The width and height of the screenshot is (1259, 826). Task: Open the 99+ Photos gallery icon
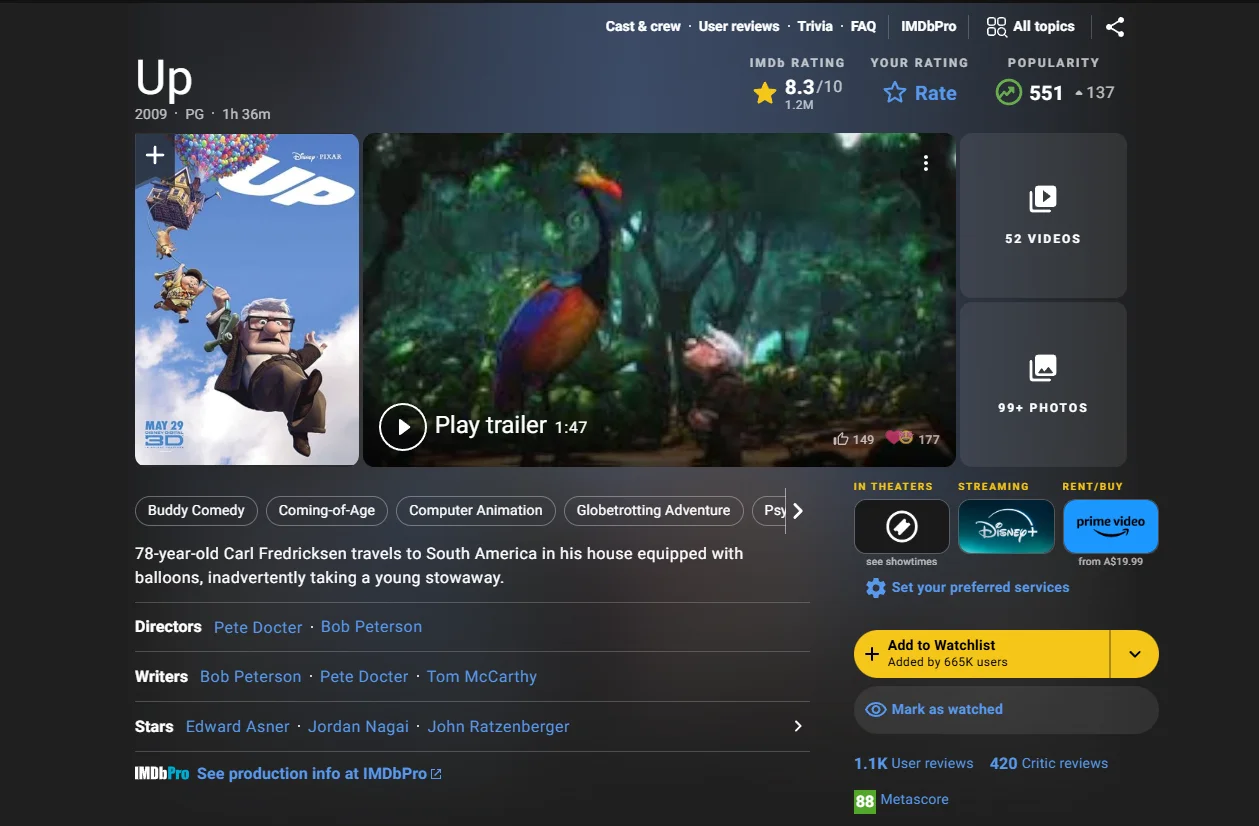(x=1041, y=368)
